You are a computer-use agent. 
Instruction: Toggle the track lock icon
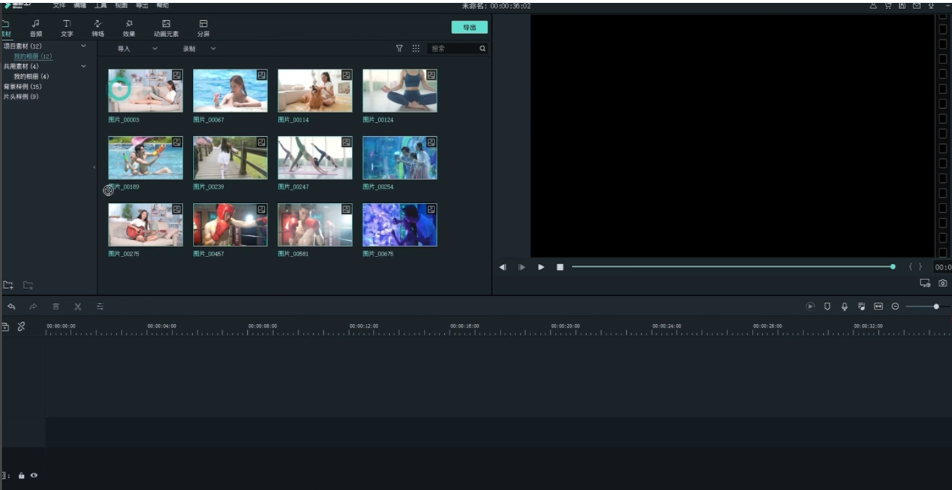pos(21,476)
